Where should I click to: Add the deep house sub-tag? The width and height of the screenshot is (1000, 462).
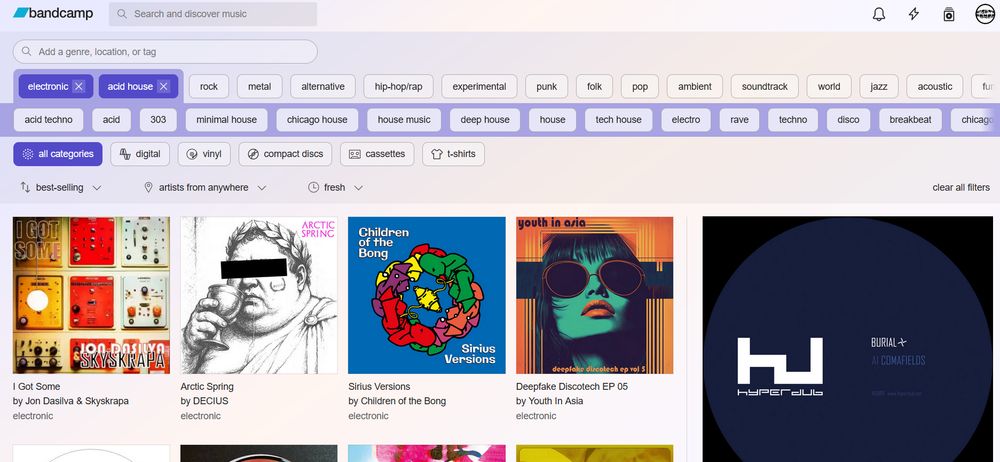click(485, 119)
